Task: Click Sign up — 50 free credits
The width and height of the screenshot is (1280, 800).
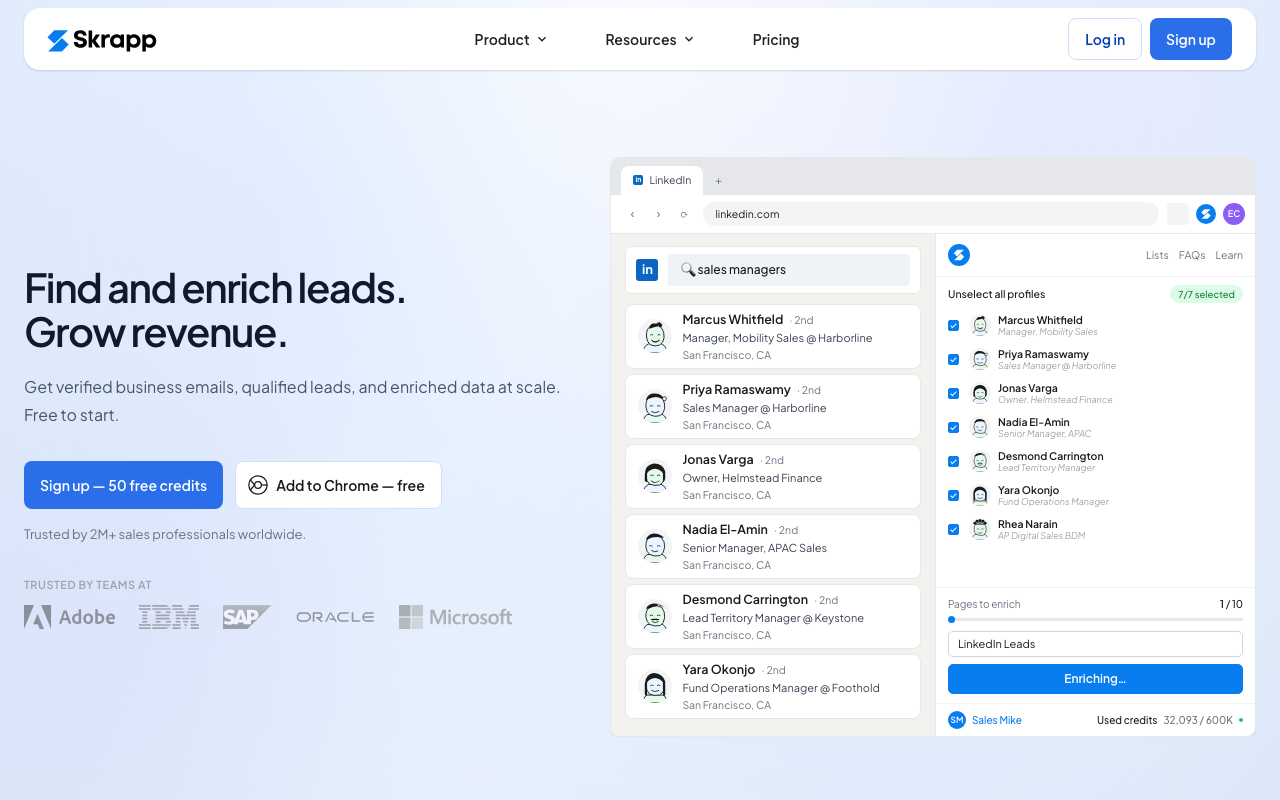Action: click(123, 485)
